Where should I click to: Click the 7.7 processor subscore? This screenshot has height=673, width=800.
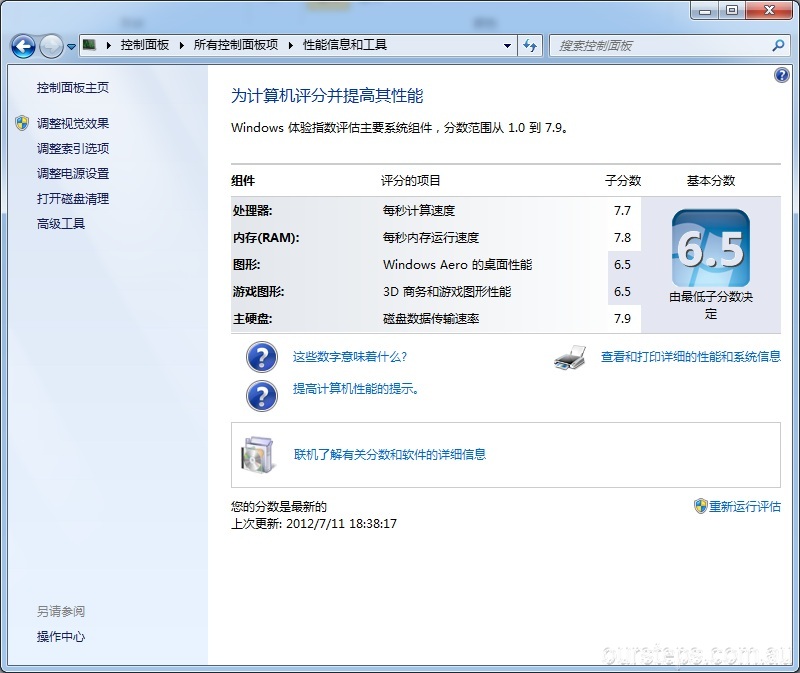[x=622, y=210]
